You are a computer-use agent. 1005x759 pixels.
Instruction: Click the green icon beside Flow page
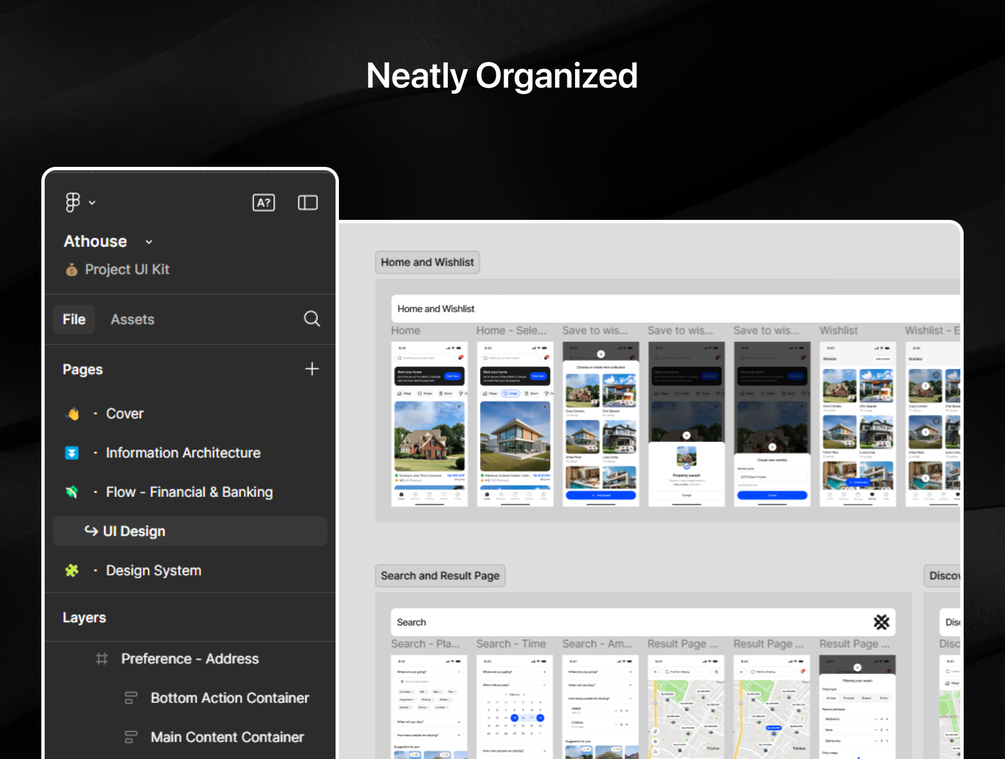[x=72, y=492]
